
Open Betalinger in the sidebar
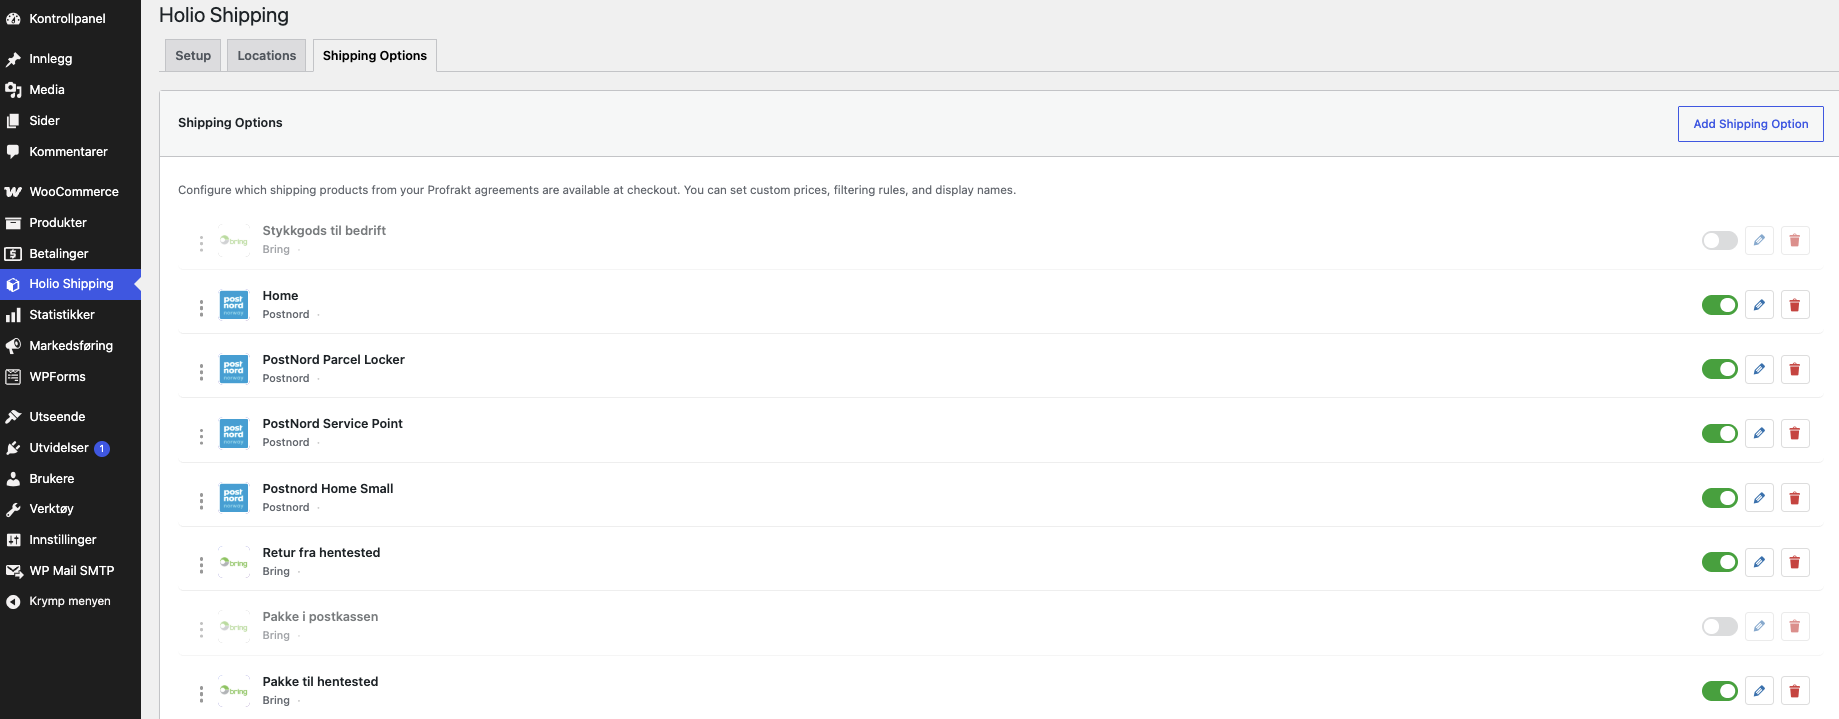pos(70,254)
